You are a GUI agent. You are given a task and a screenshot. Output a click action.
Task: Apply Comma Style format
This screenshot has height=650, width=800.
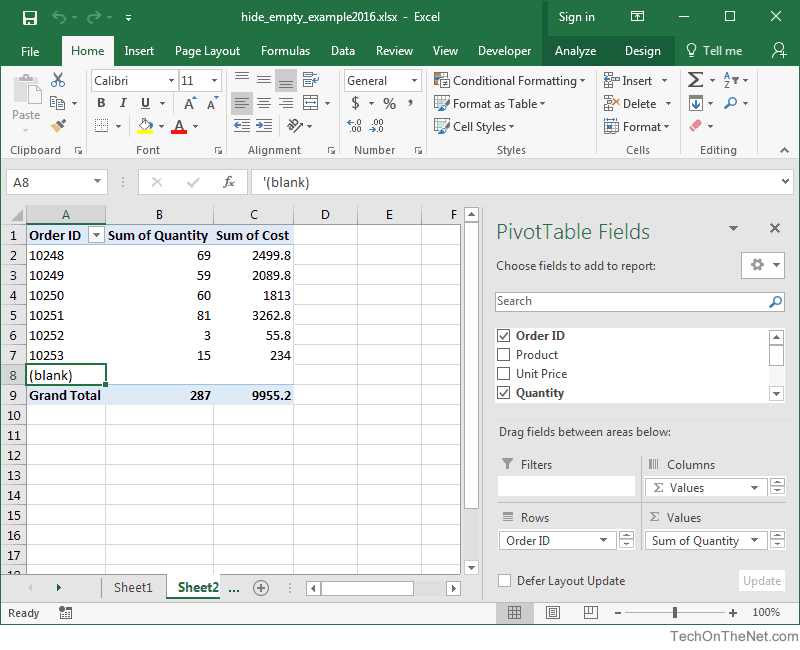(x=410, y=104)
